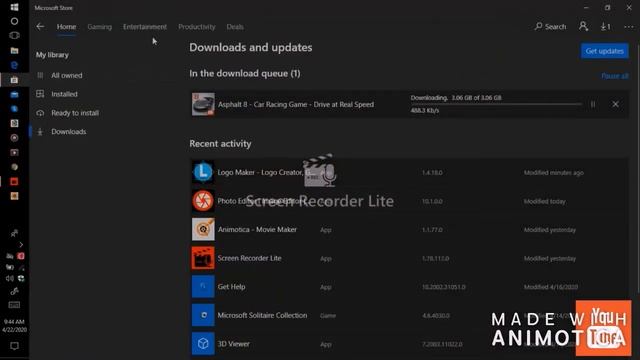Viewport: 640px width, 360px height.
Task: Open Asphalt 8 - Car Racing Game title
Action: (296, 104)
